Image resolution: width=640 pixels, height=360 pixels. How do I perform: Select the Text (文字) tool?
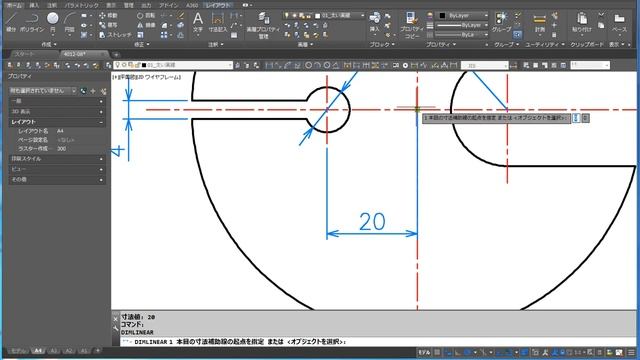tap(198, 22)
